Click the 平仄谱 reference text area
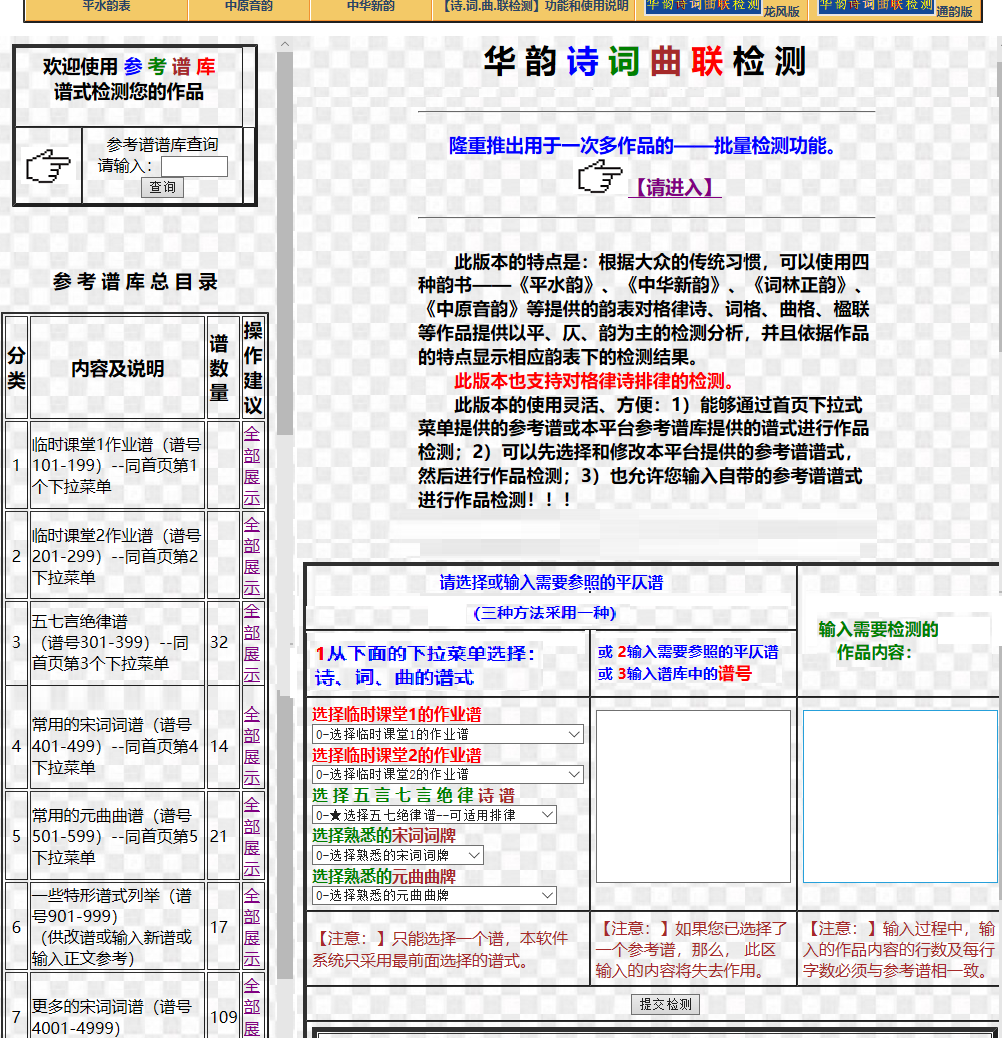This screenshot has height=1038, width=1002. [x=693, y=796]
